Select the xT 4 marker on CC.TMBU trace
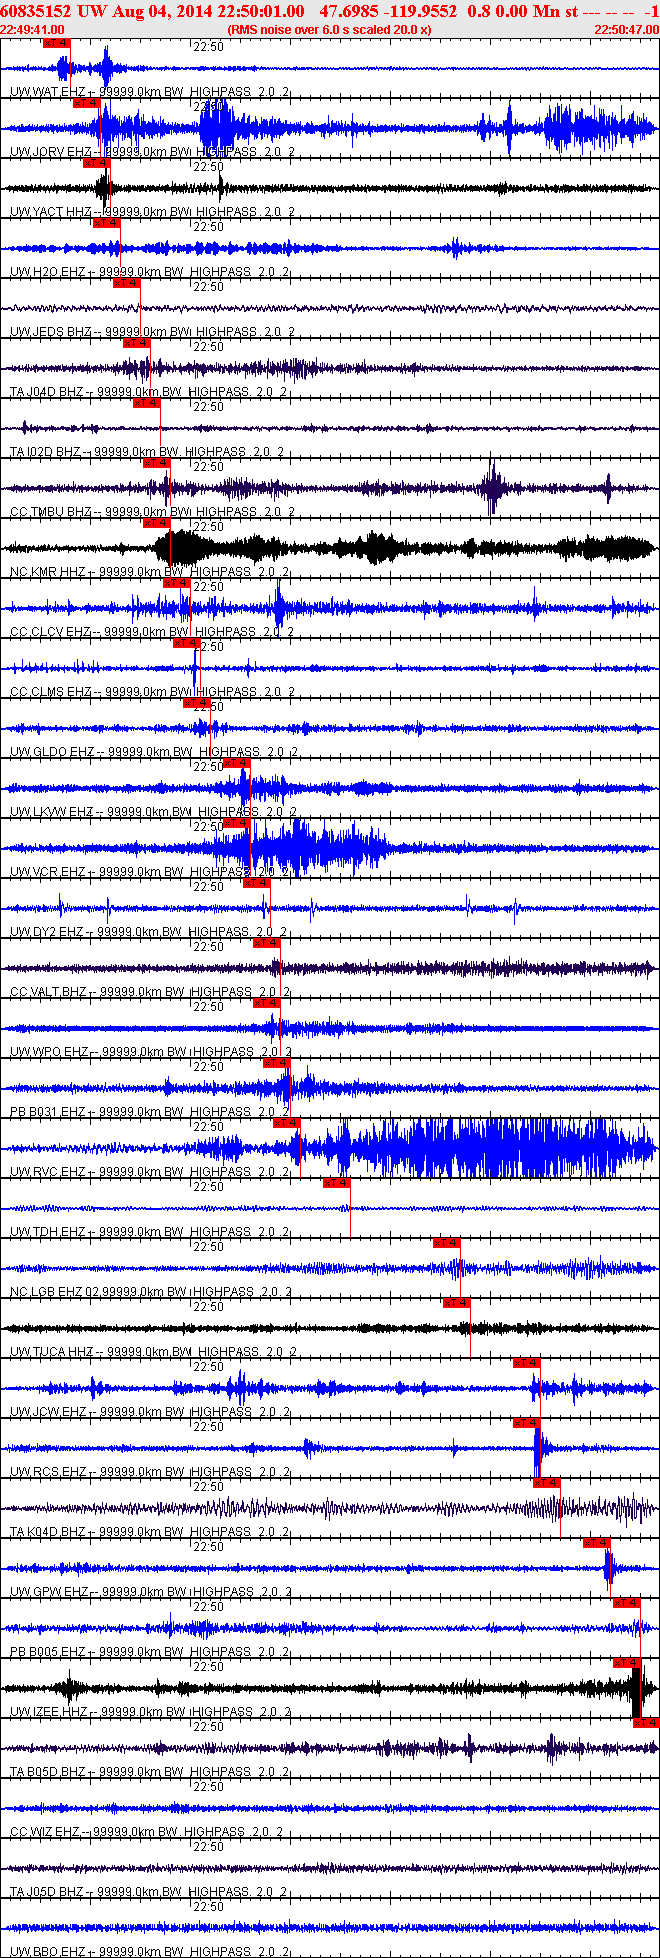 (157, 463)
